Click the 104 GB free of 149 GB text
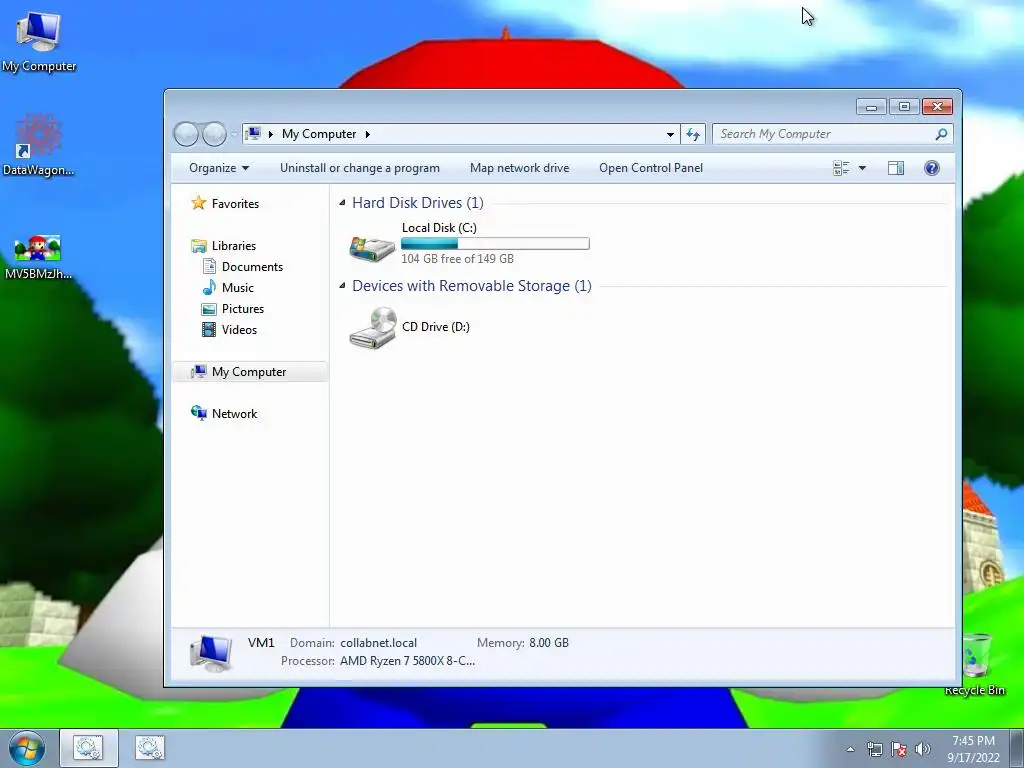This screenshot has height=768, width=1024. click(457, 259)
